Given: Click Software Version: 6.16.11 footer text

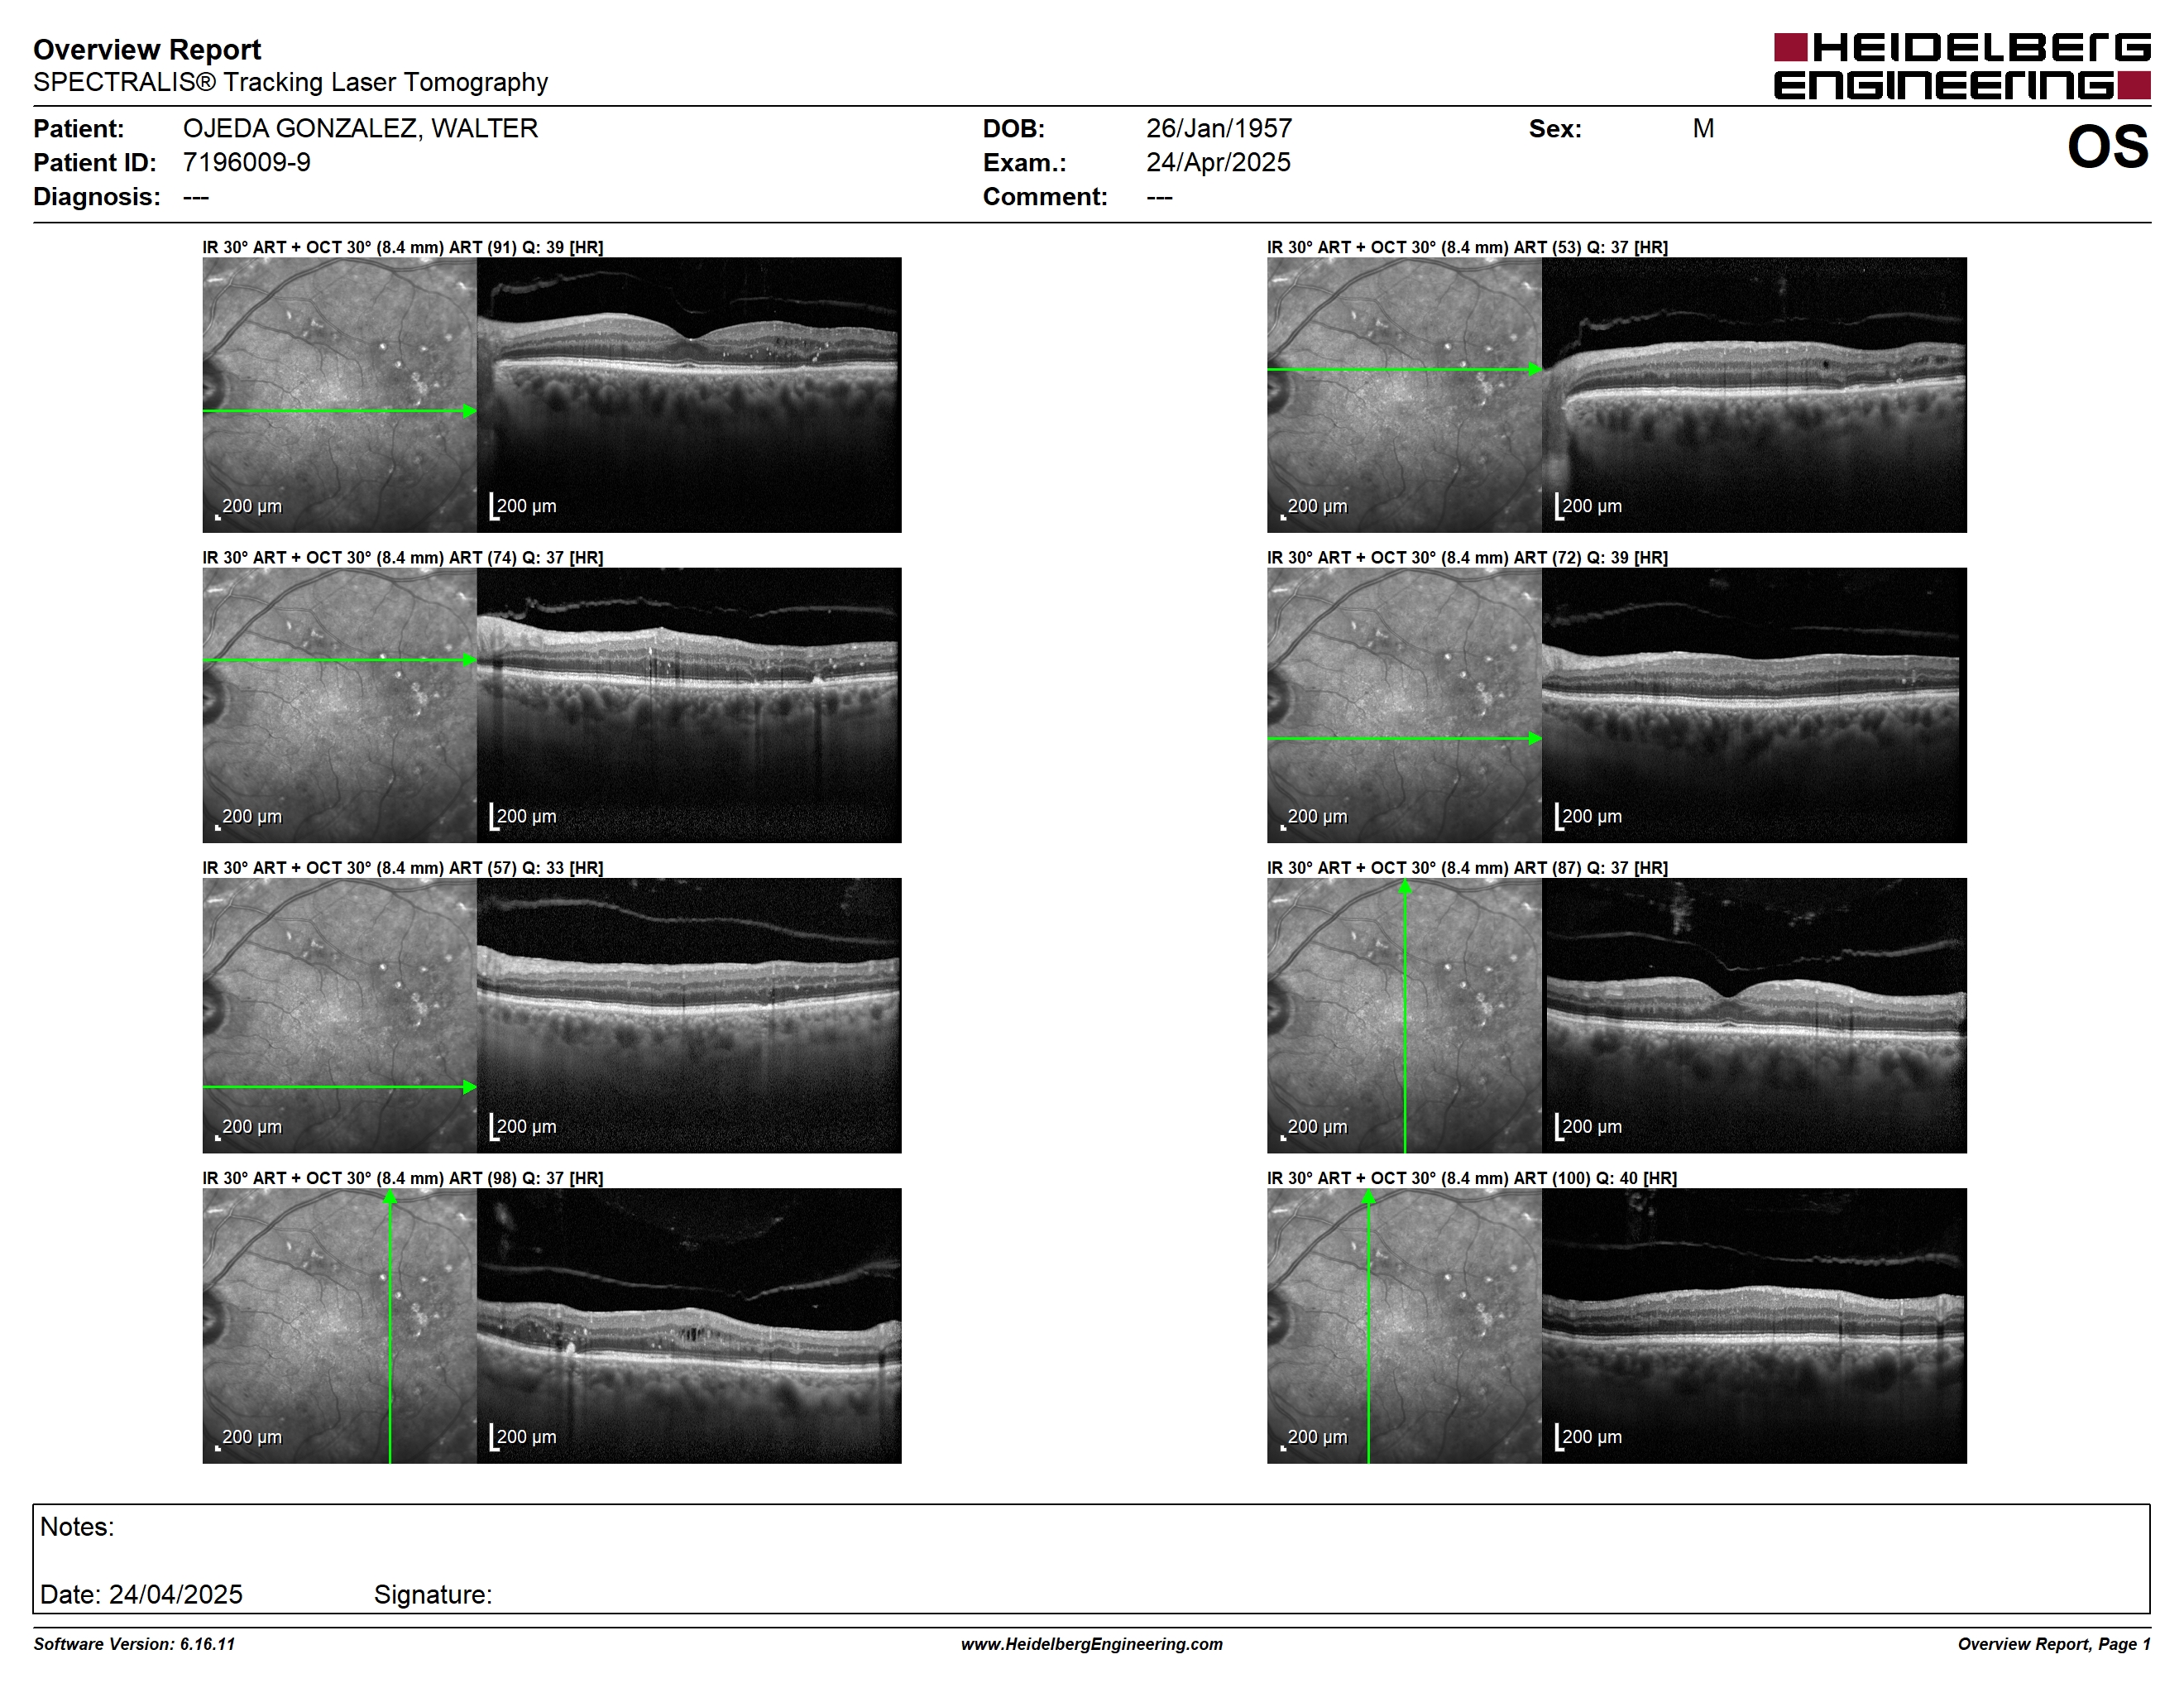Looking at the screenshot, I should pyautogui.click(x=134, y=1644).
